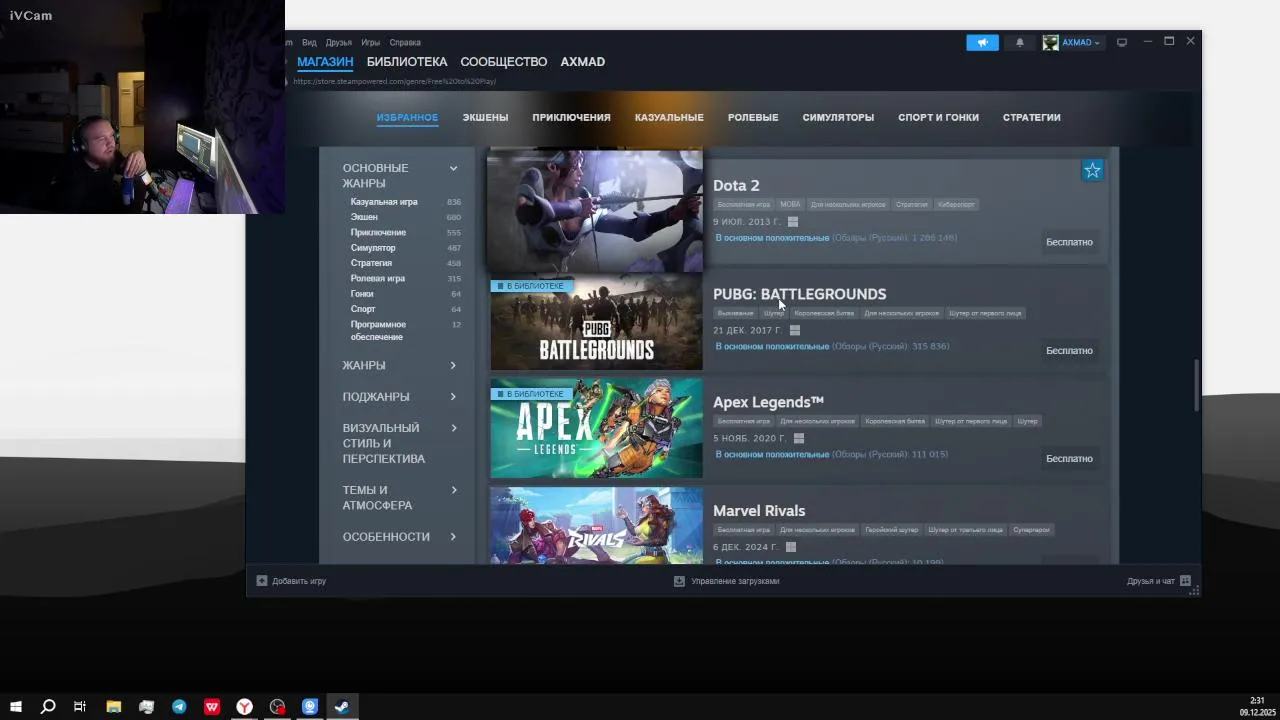The width and height of the screenshot is (1280, 720).
Task: Select ПРИКЛЮЧЕНИЯ store category
Action: coord(571,117)
